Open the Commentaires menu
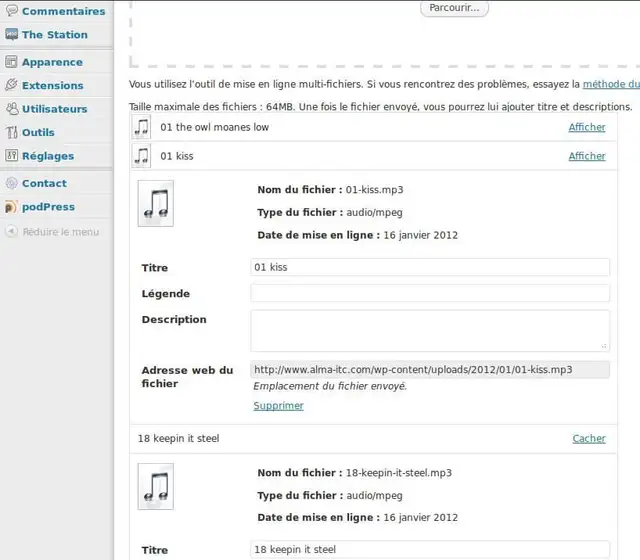The image size is (640, 560). [63, 11]
